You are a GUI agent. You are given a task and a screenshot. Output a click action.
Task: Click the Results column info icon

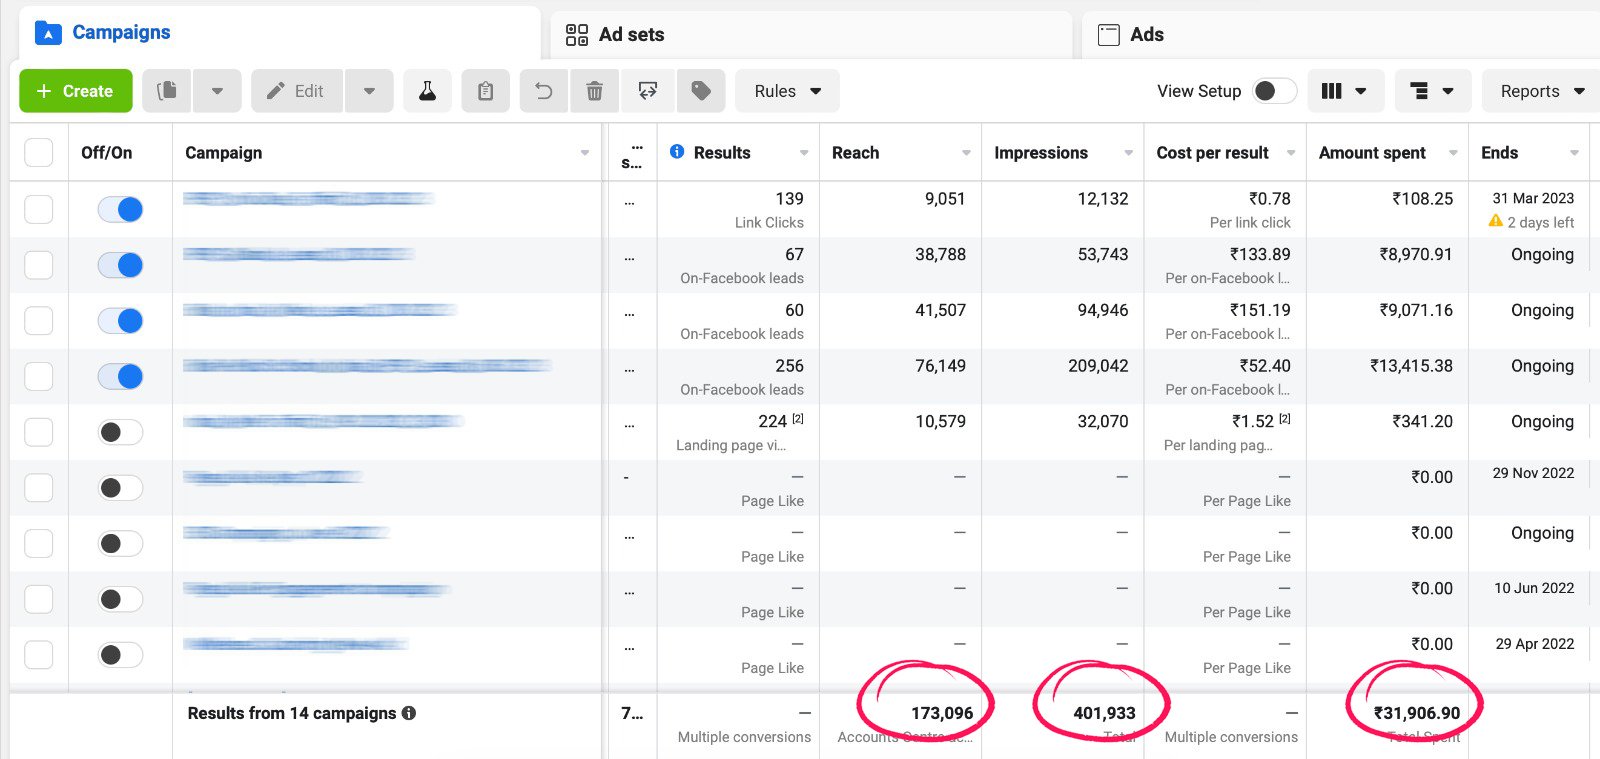[677, 152]
